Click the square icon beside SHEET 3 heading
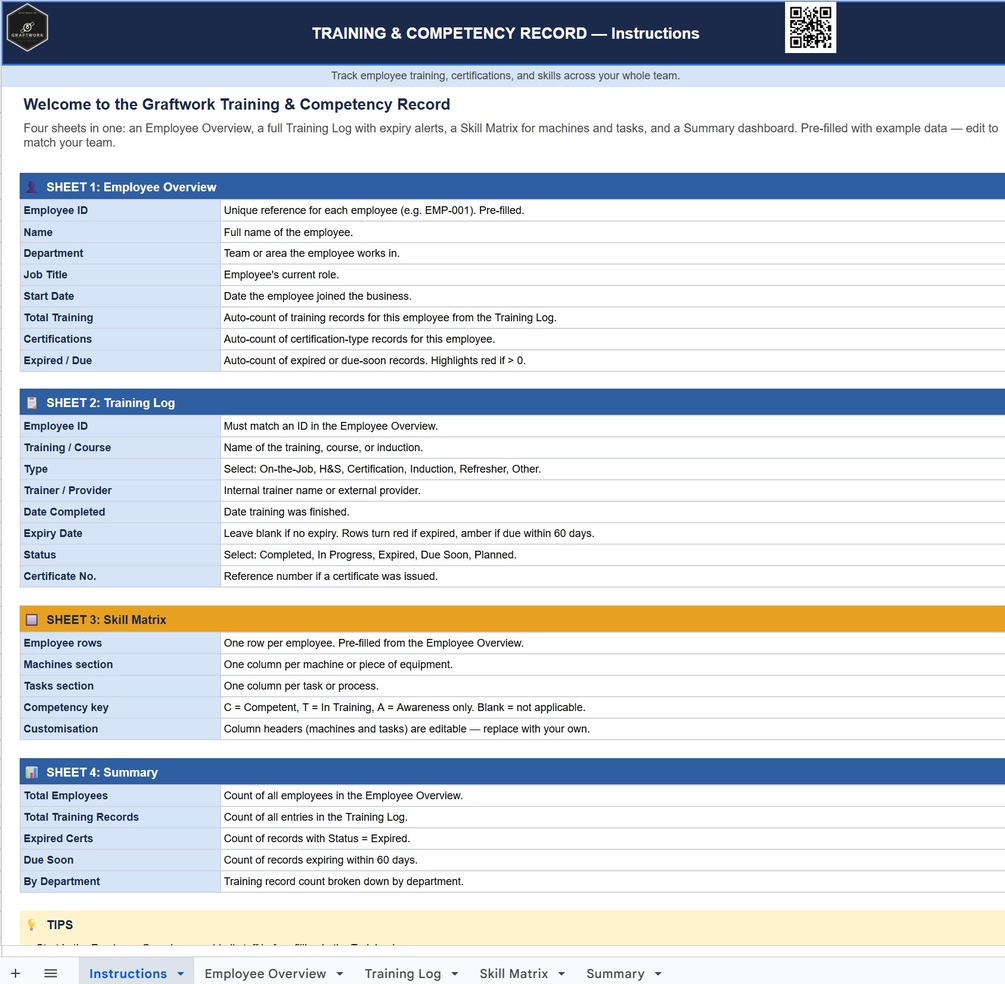This screenshot has height=984, width=1005. click(31, 620)
